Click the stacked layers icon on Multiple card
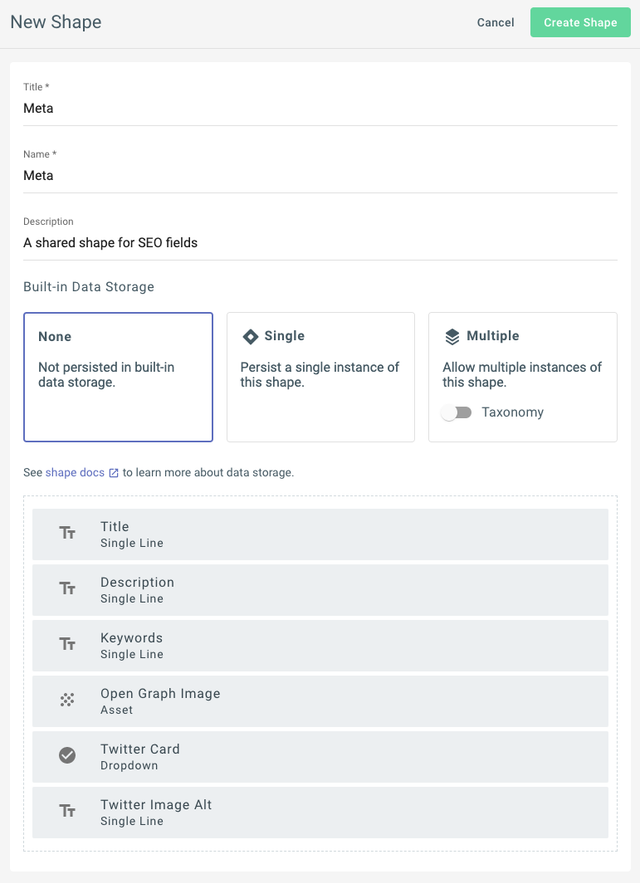 click(452, 337)
